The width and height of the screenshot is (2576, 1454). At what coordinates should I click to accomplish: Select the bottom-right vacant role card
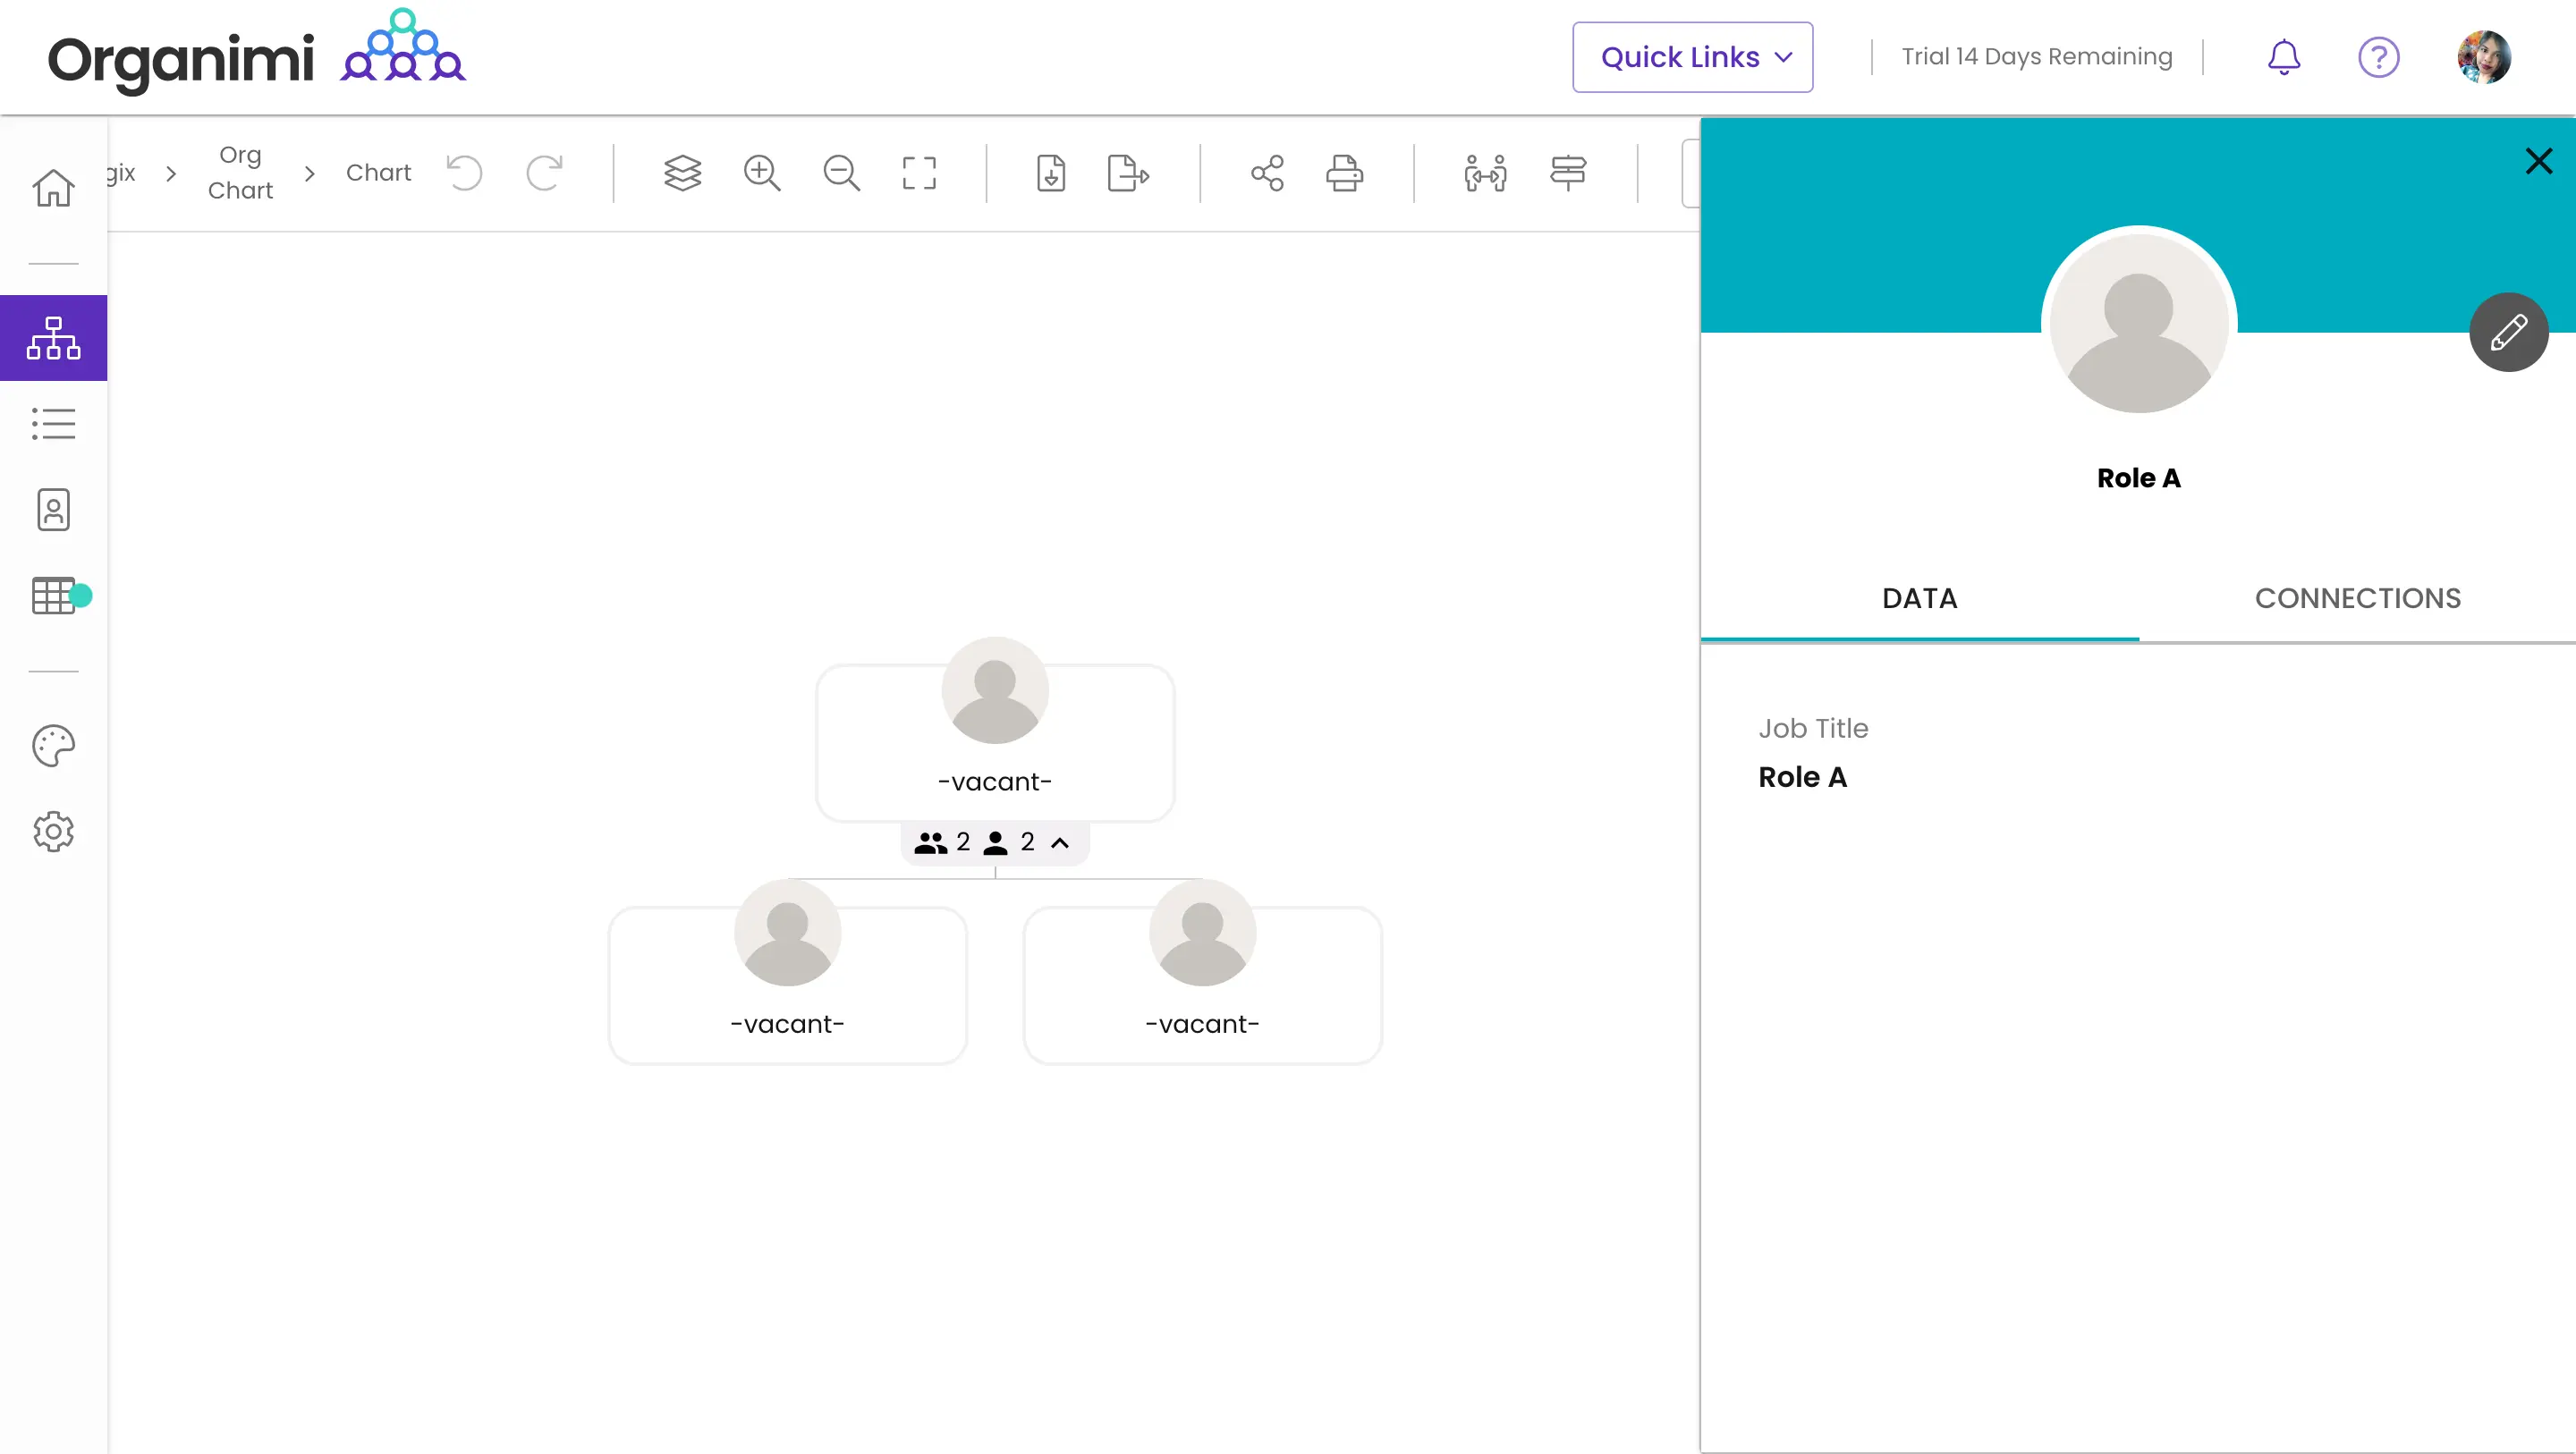[x=1202, y=985]
